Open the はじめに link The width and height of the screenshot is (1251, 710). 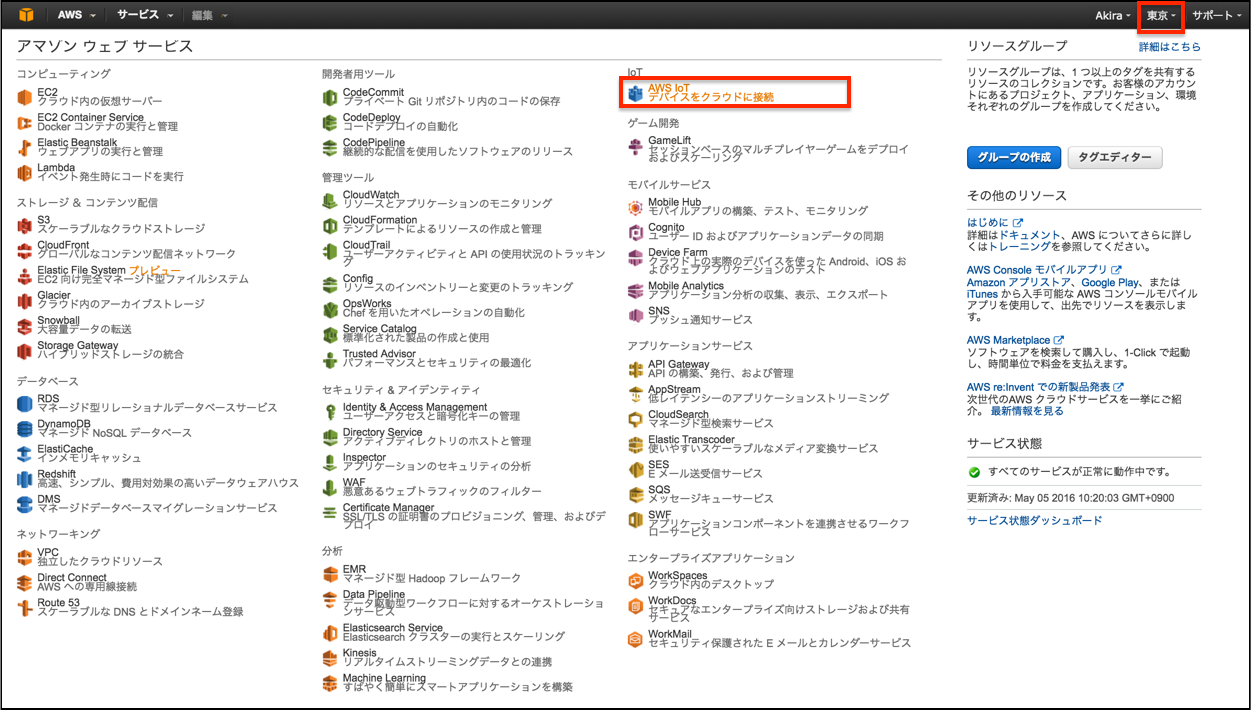click(994, 222)
